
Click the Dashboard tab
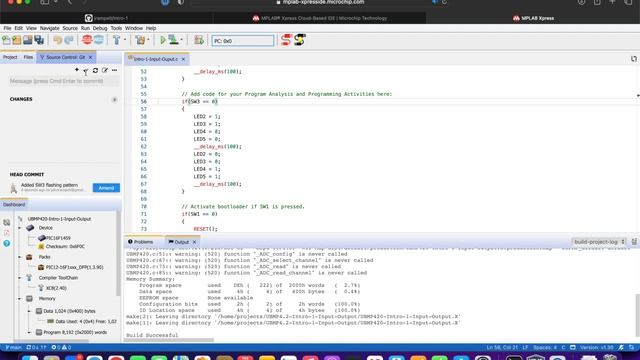click(14, 204)
